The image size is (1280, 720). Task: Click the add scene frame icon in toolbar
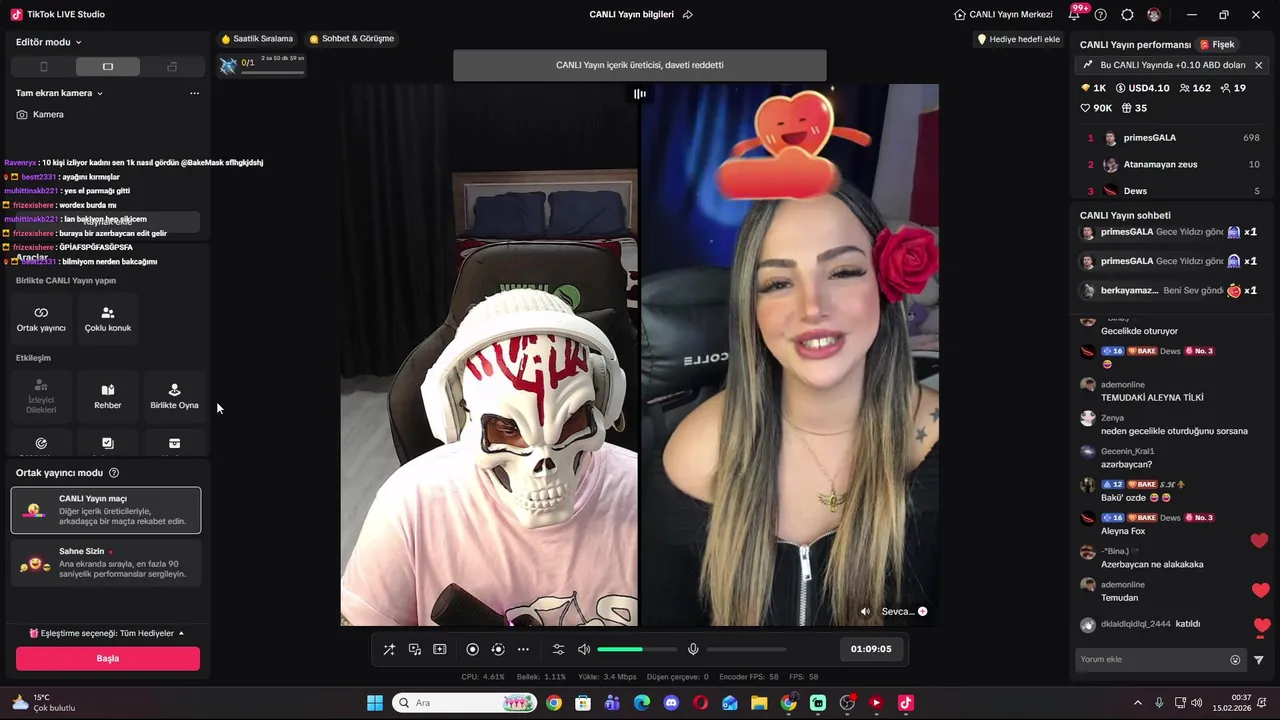[440, 649]
